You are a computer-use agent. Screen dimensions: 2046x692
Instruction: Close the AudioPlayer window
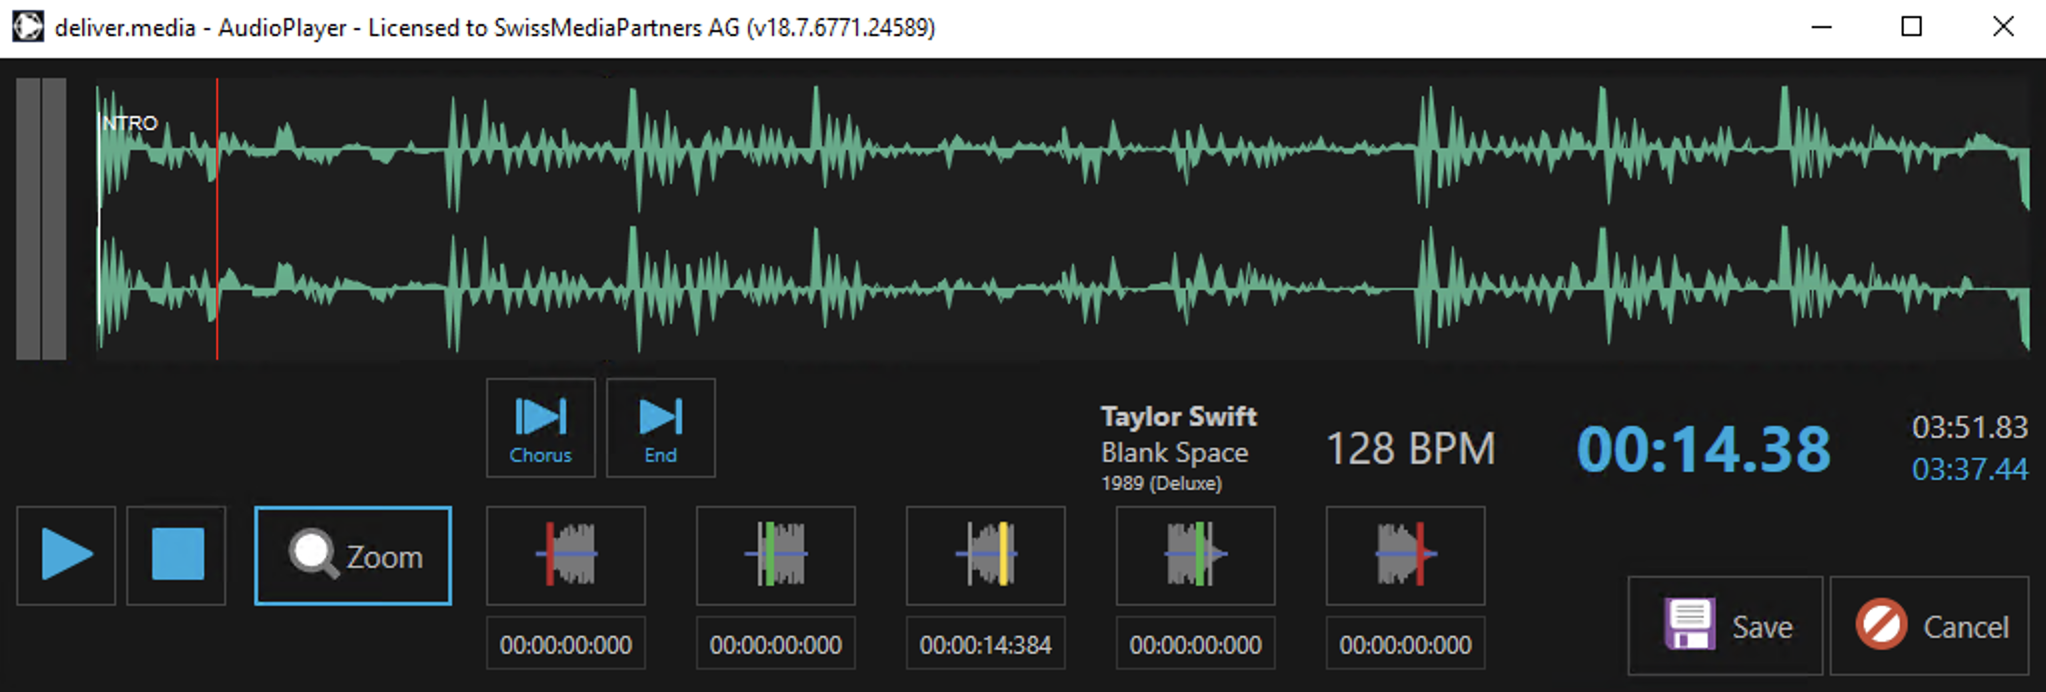[2003, 27]
